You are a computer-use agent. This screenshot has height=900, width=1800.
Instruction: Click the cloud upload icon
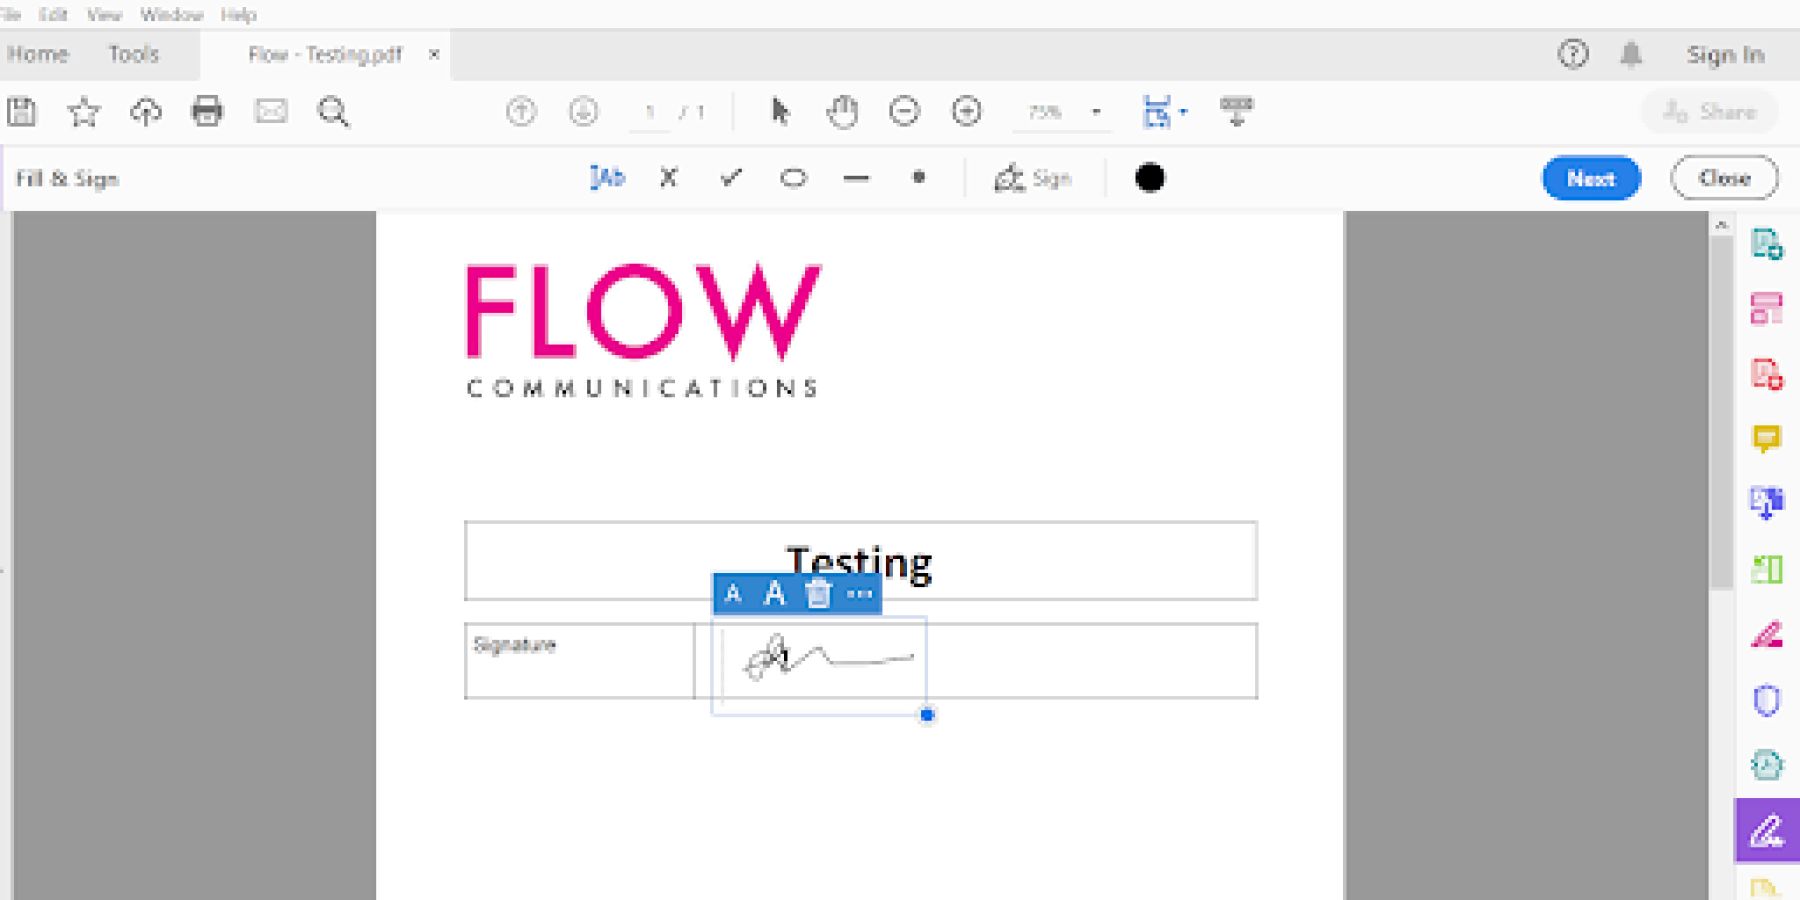tap(146, 112)
